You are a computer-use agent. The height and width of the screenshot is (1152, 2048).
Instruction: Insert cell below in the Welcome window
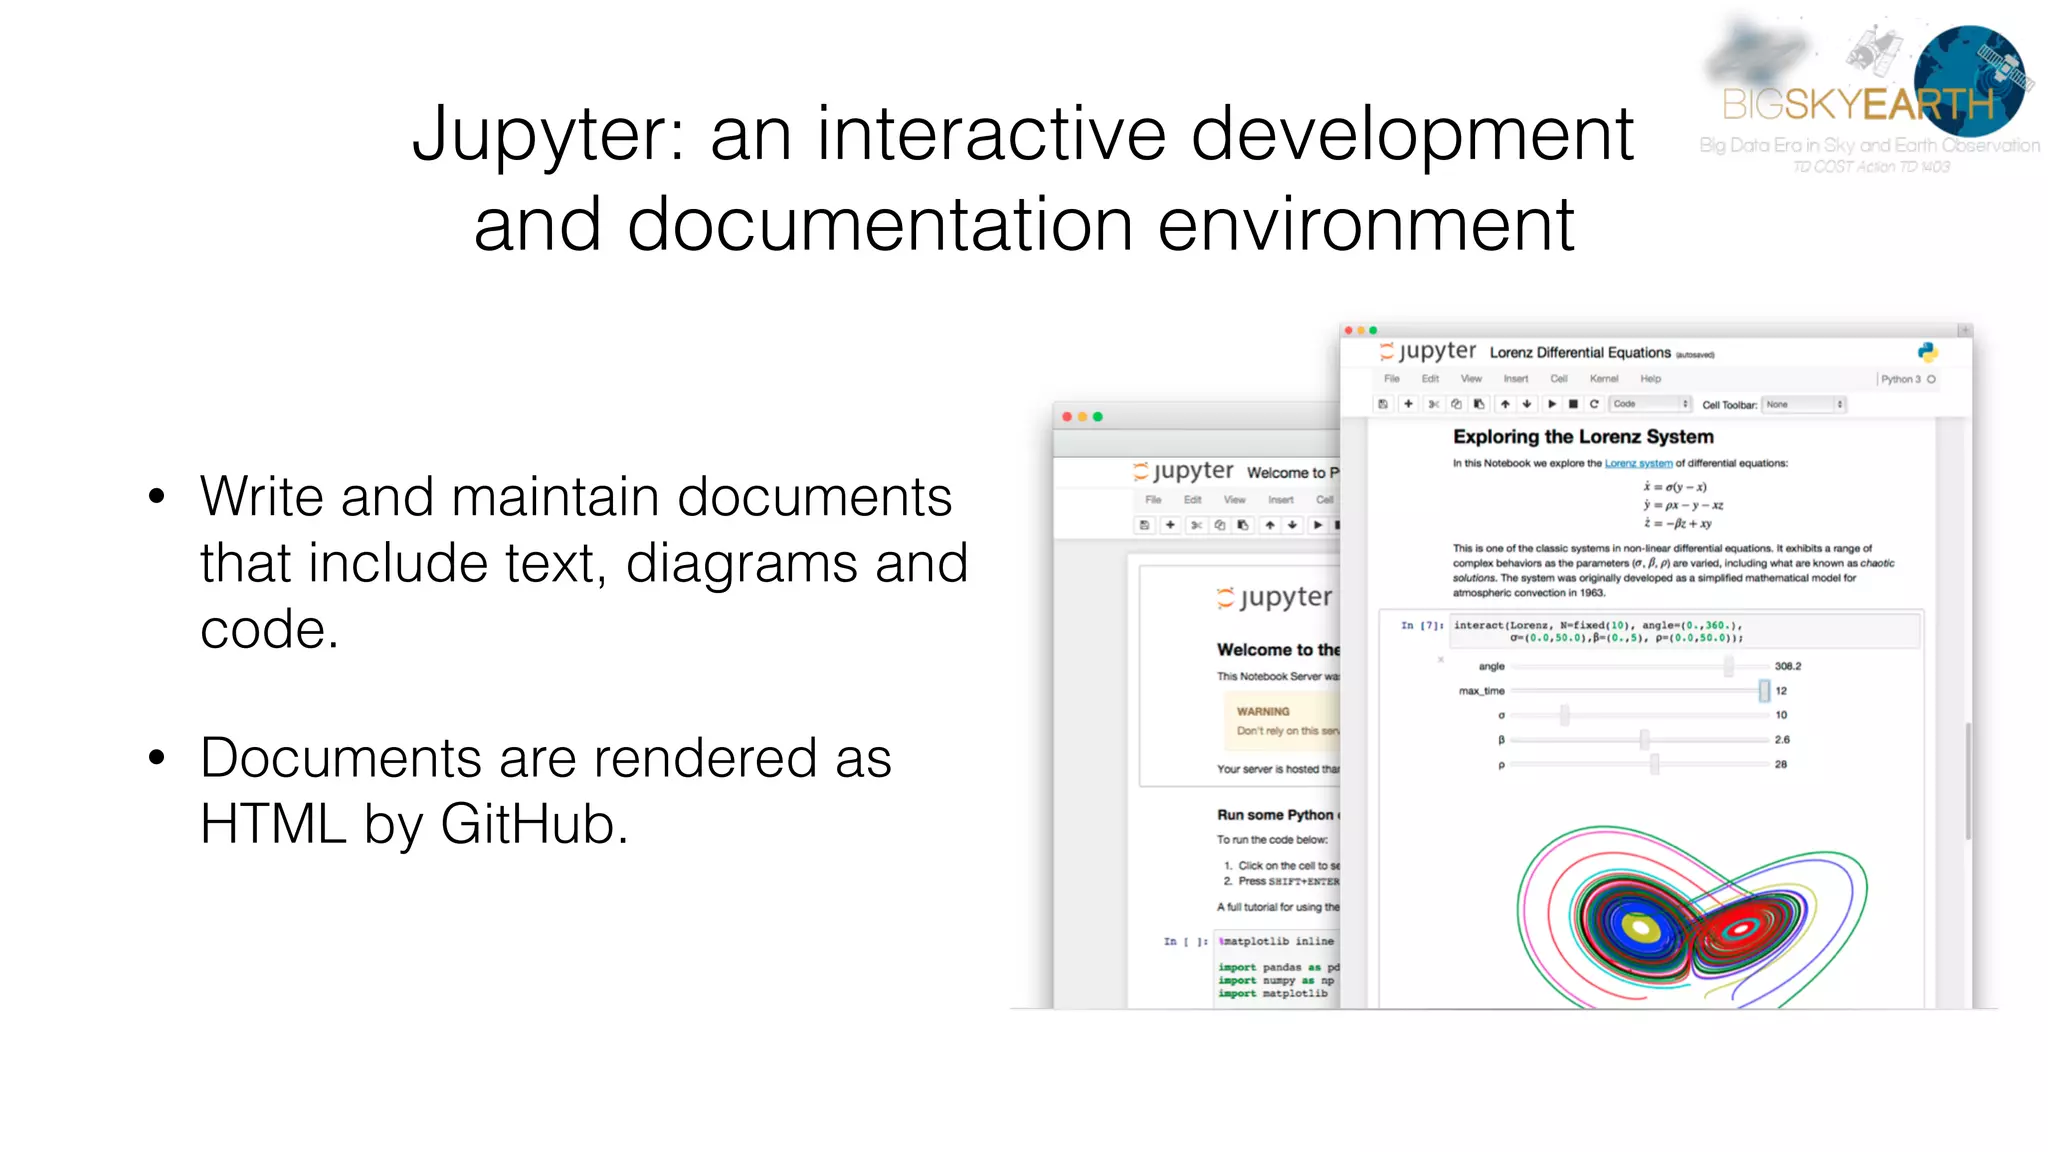(1170, 525)
